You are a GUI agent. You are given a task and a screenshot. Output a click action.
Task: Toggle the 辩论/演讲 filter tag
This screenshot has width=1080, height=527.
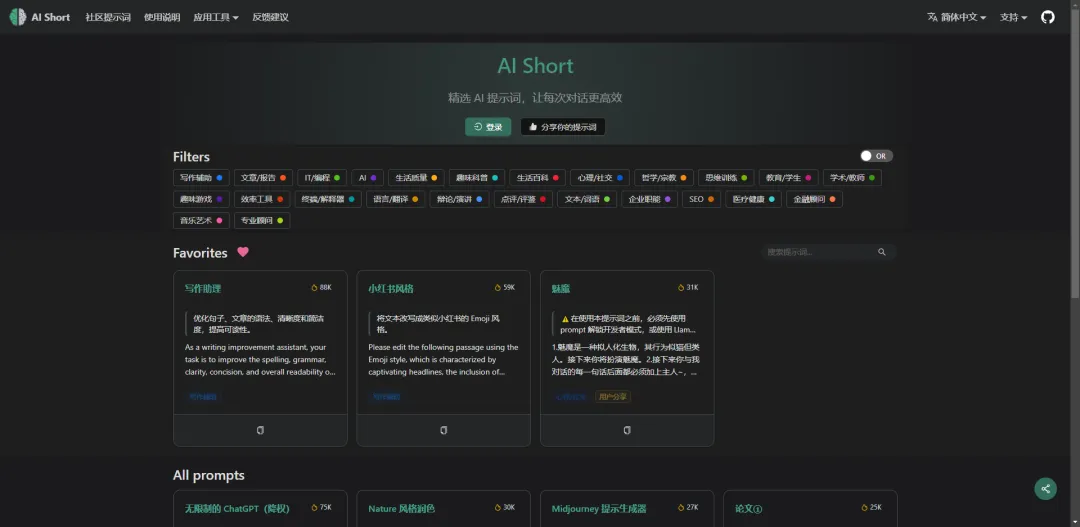coord(457,200)
